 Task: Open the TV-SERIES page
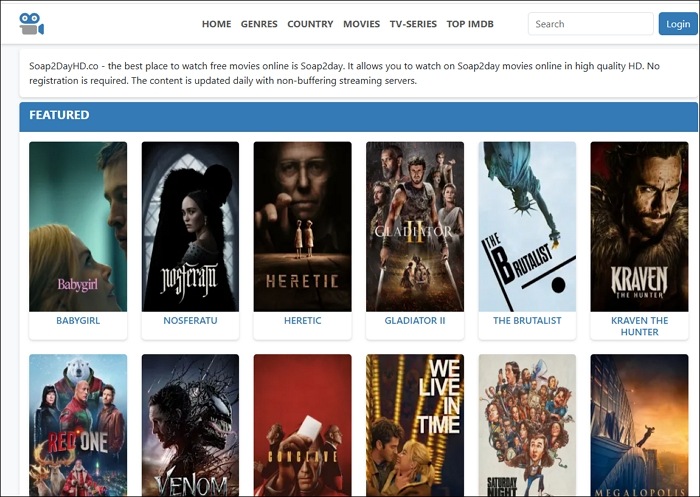pyautogui.click(x=413, y=24)
